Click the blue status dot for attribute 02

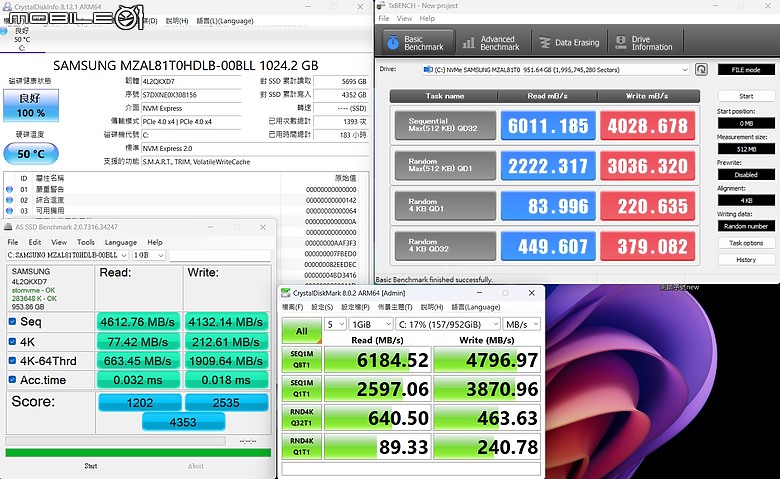(9, 200)
